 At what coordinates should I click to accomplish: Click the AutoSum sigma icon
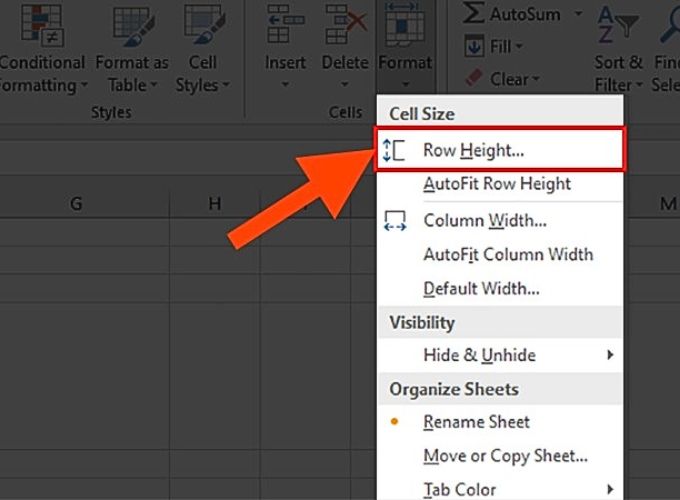tap(473, 13)
